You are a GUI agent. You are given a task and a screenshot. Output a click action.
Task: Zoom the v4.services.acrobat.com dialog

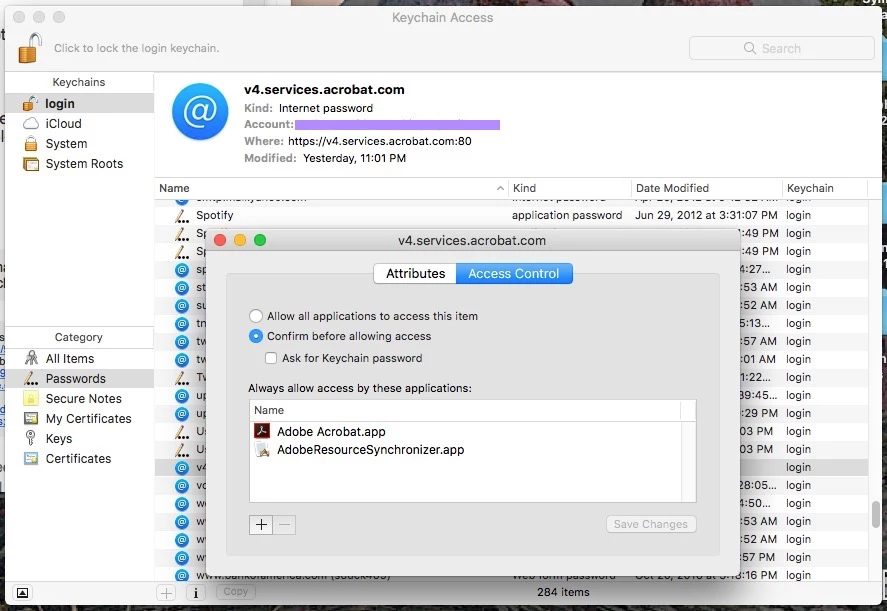tap(260, 240)
